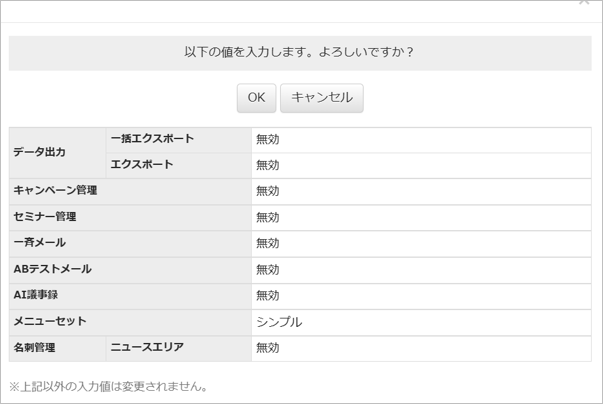The height and width of the screenshot is (404, 603).
Task: Click the footnote 上記以外の入力値は変更されません
Action: (108, 386)
